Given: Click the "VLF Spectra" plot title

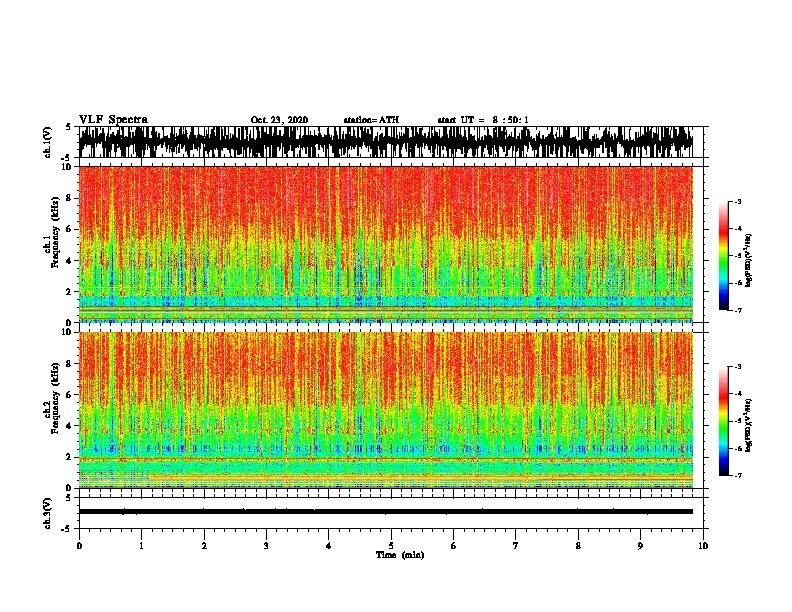Looking at the screenshot, I should 113,120.
